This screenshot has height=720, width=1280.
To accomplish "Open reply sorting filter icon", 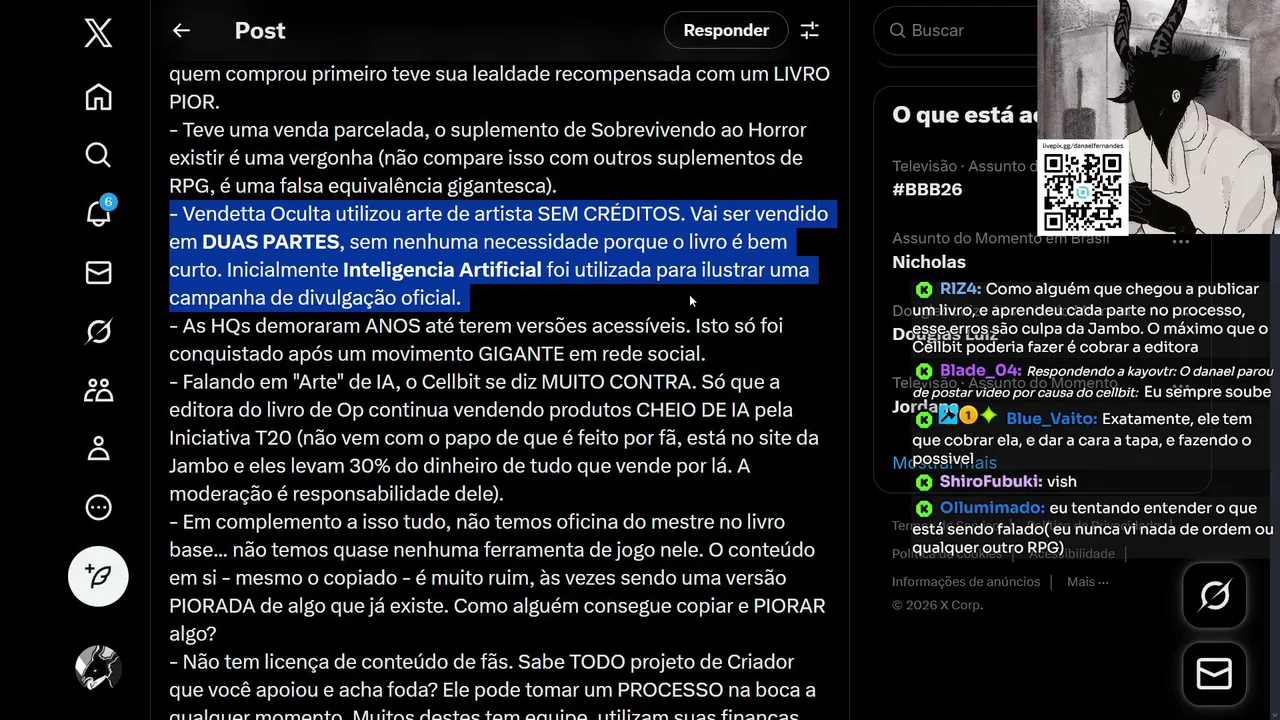I will coord(810,31).
